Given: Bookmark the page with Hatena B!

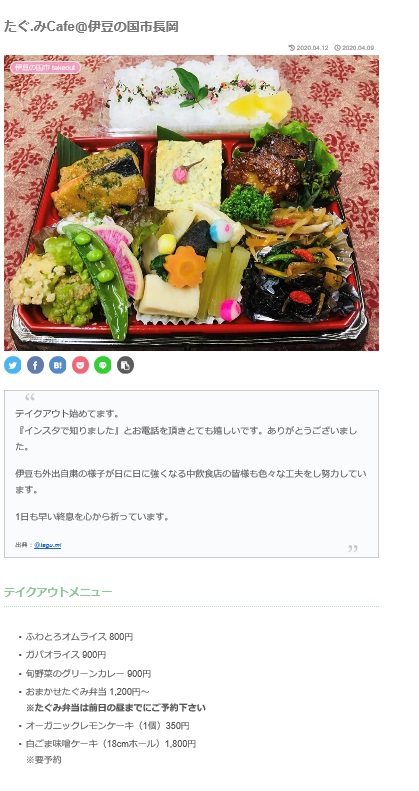Looking at the screenshot, I should pos(57,365).
